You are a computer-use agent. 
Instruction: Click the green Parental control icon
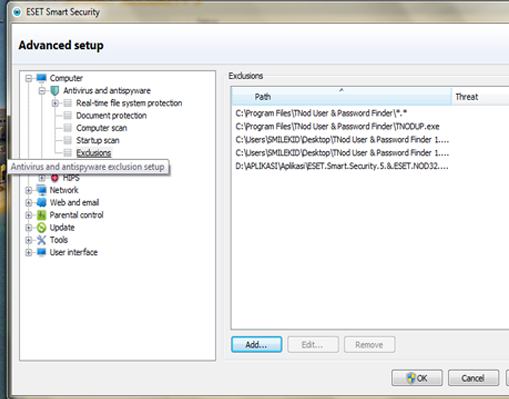pyautogui.click(x=41, y=215)
